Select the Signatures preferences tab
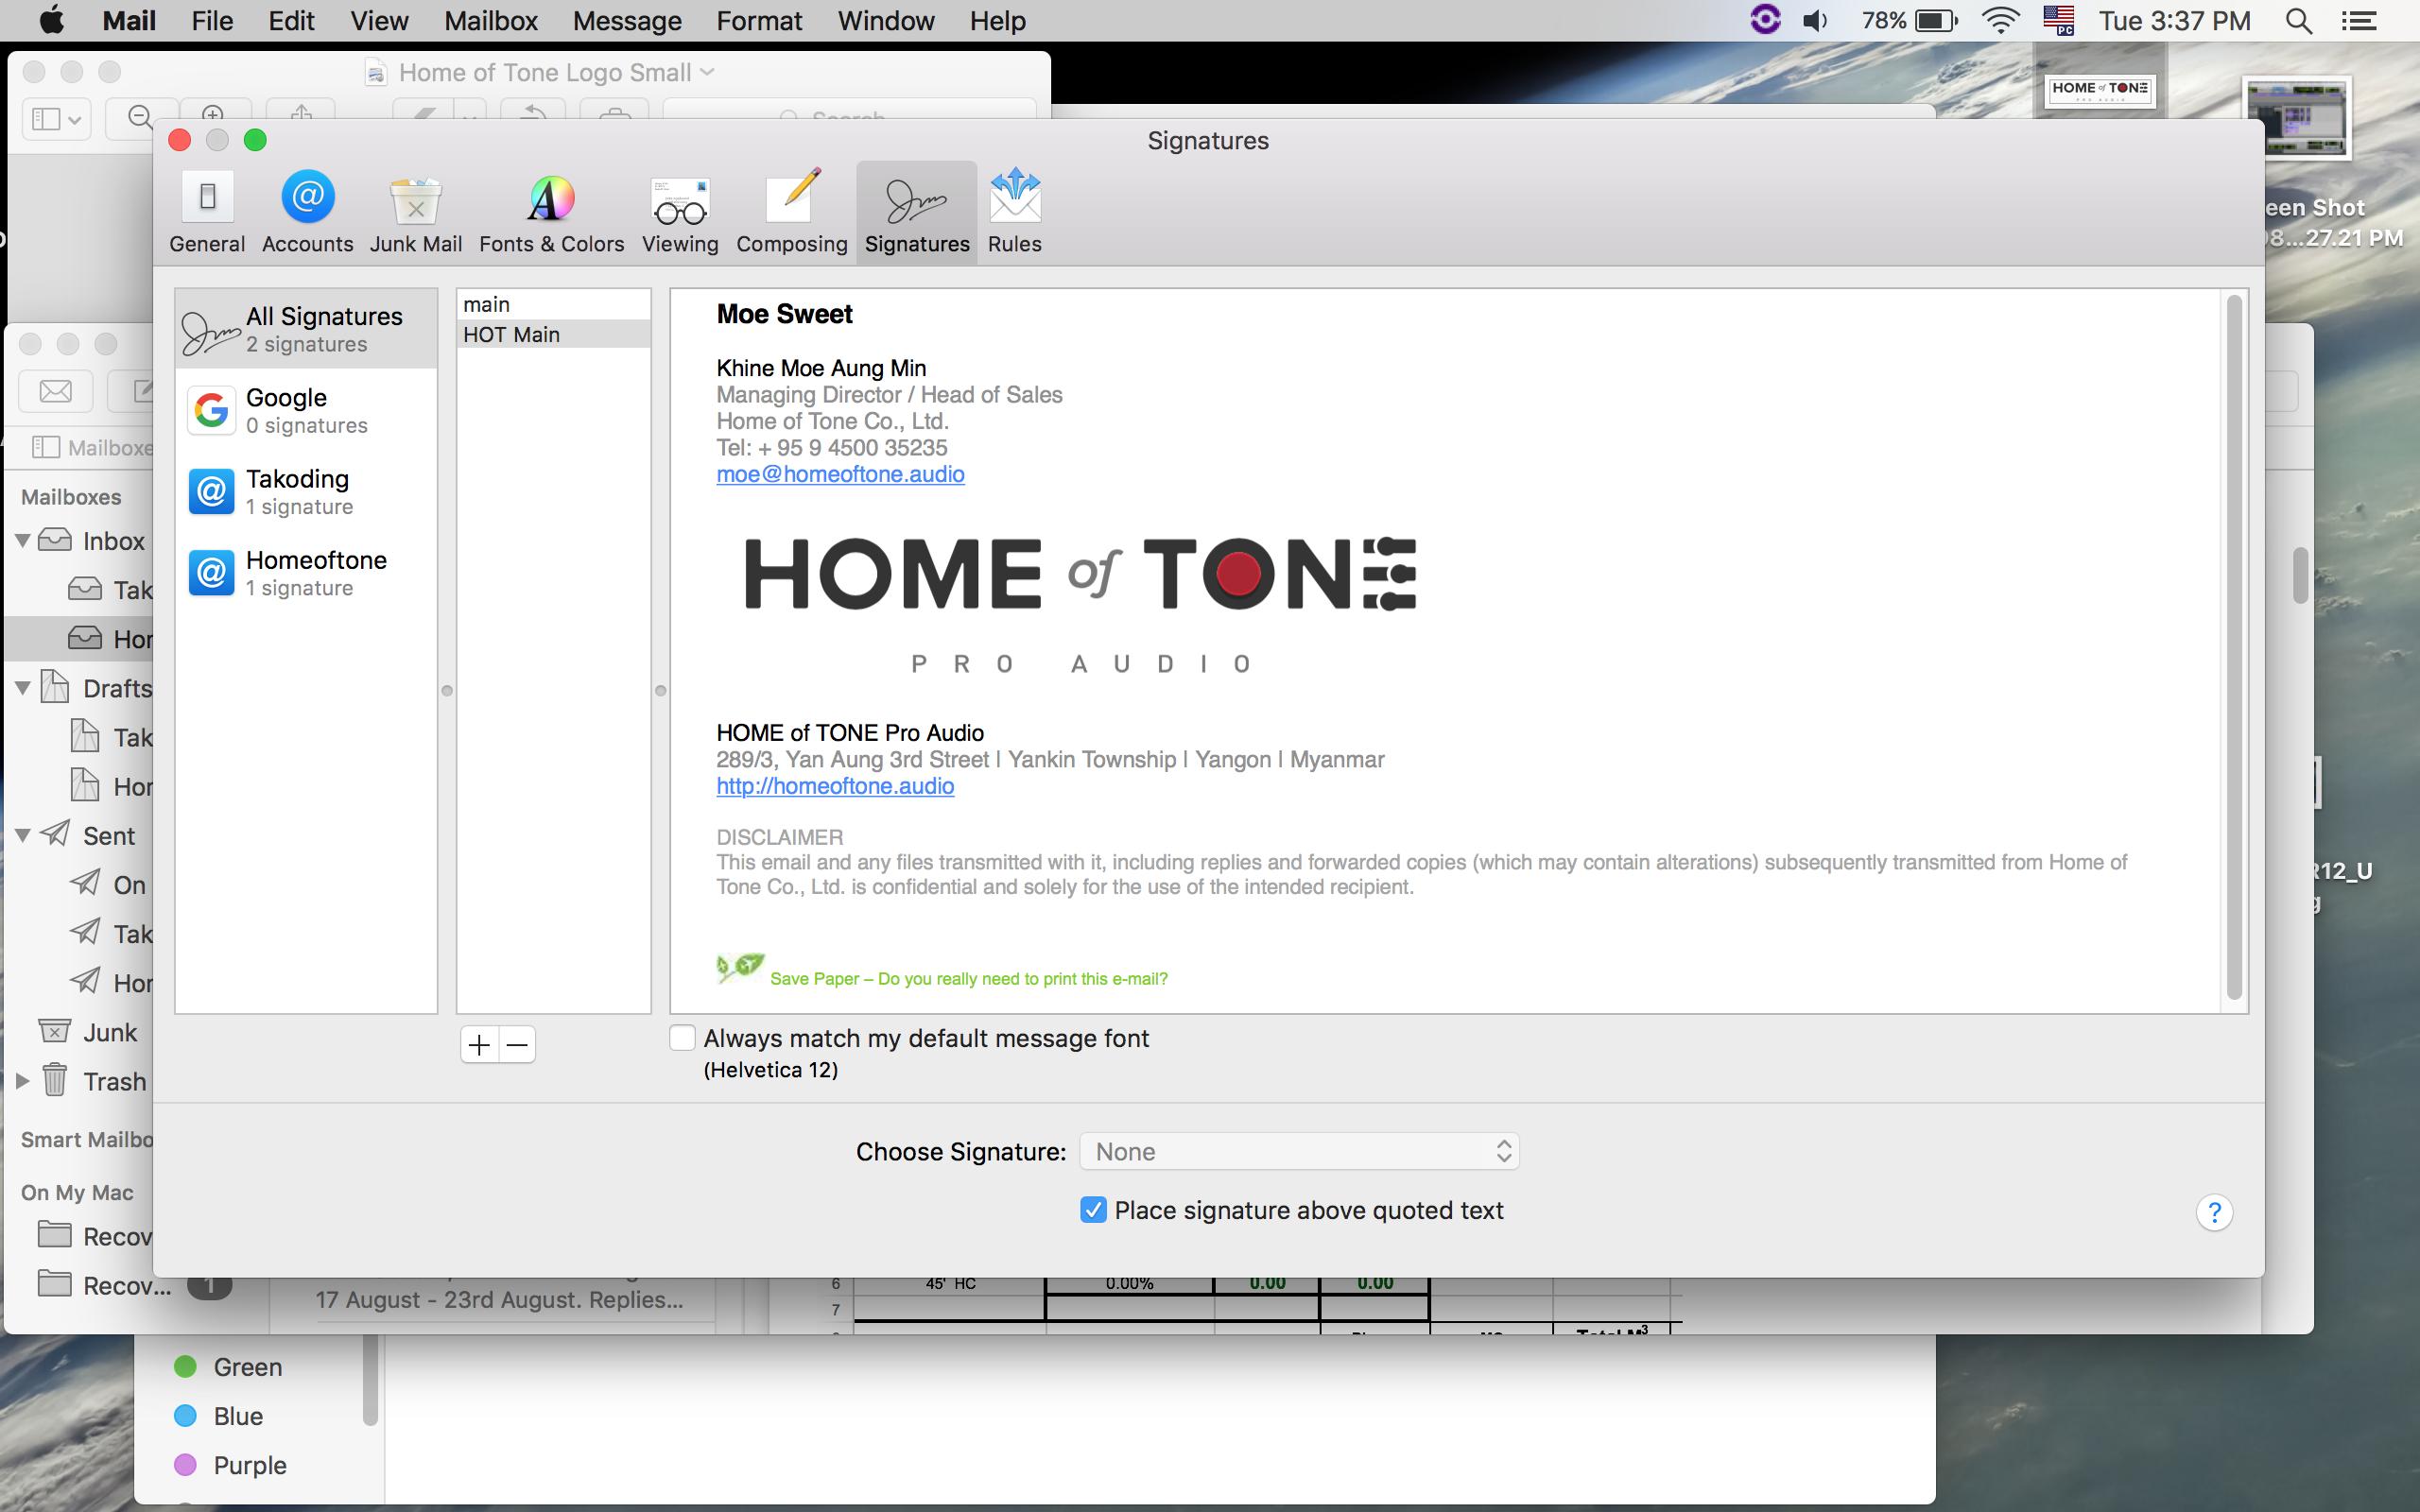This screenshot has height=1512, width=2420. [x=916, y=213]
